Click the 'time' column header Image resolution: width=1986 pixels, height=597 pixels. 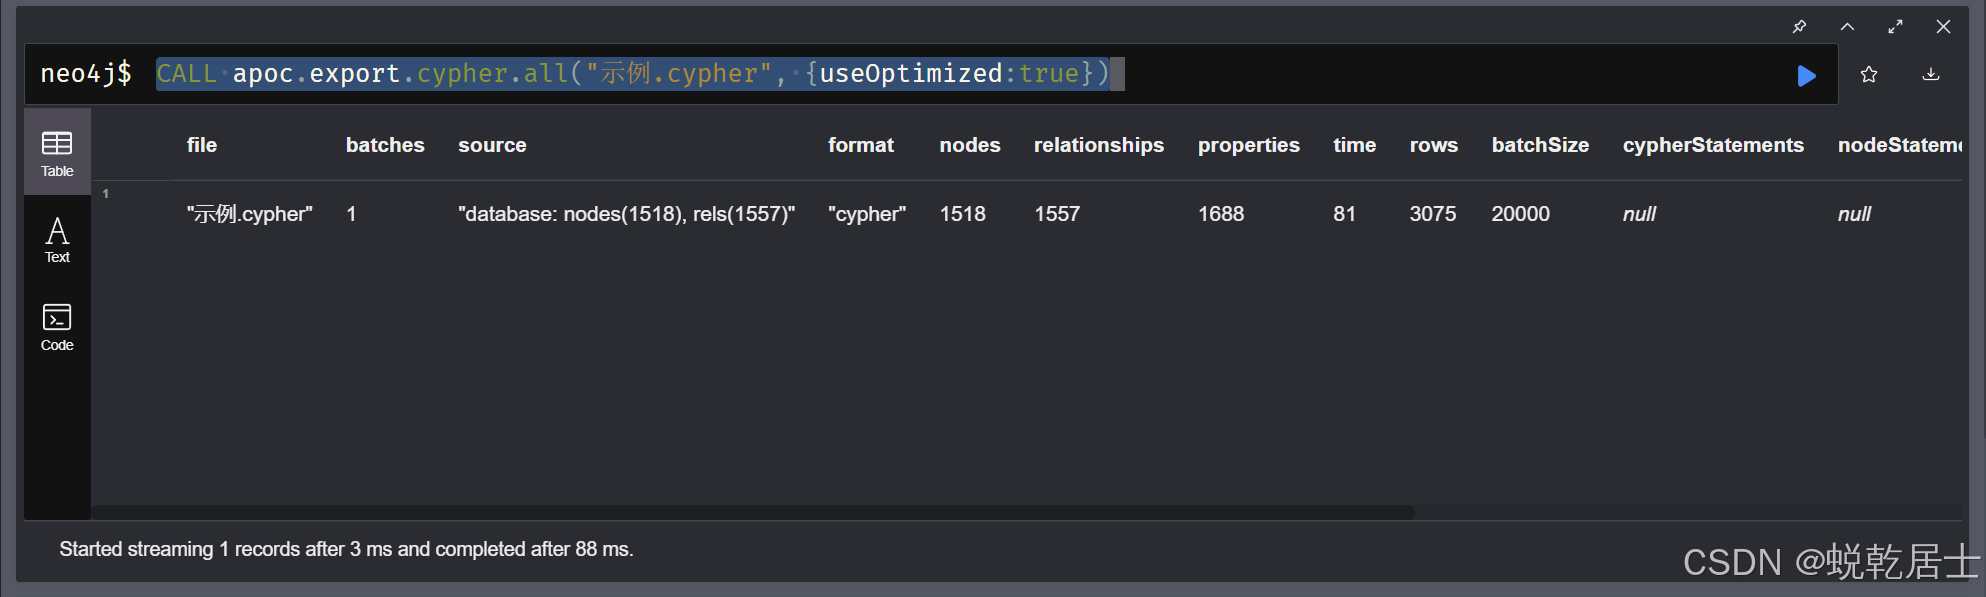[1355, 145]
